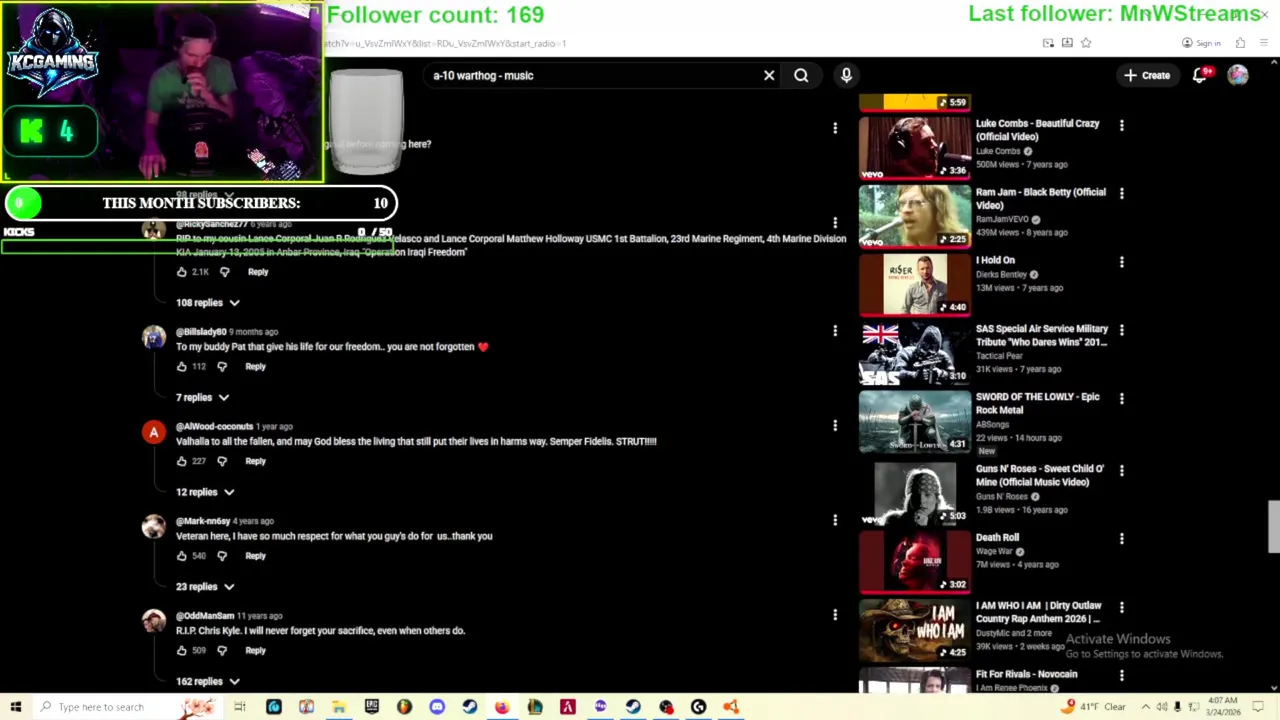Dislike the @Mark-nn6sy comment
Viewport: 1280px width, 720px height.
(222, 556)
